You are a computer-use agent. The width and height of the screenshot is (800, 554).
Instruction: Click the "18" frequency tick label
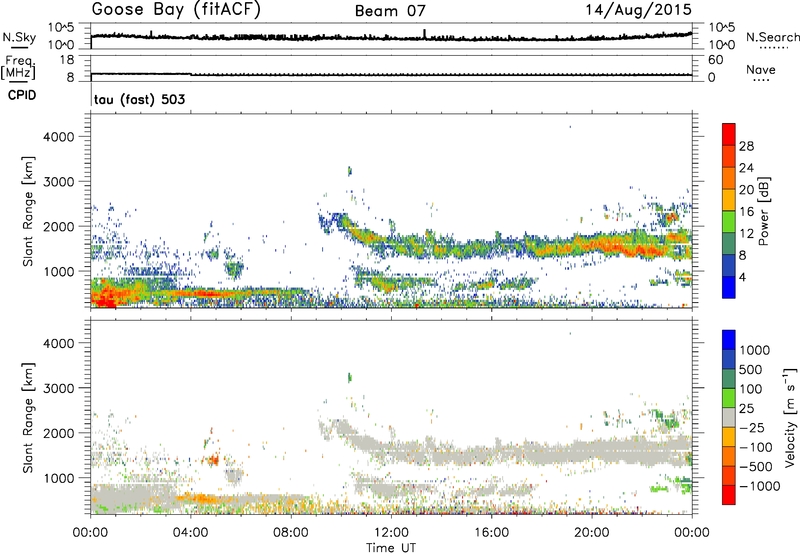67,60
